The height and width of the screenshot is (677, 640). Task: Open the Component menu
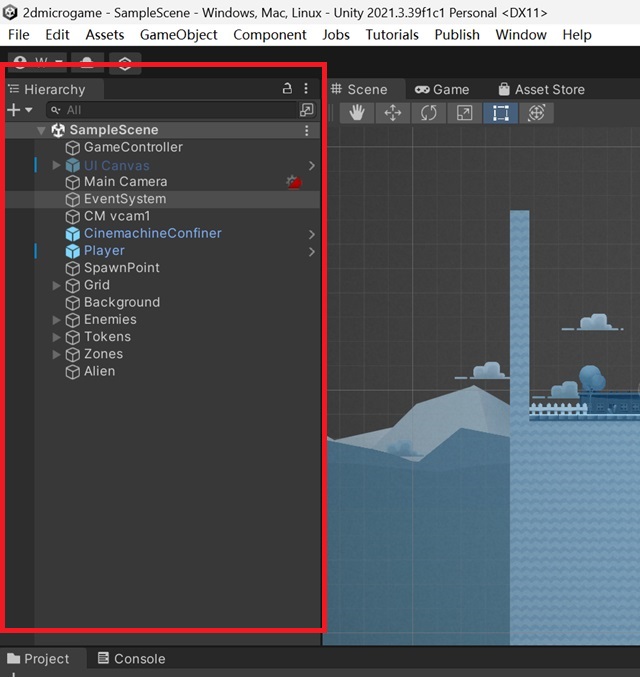pyautogui.click(x=270, y=35)
